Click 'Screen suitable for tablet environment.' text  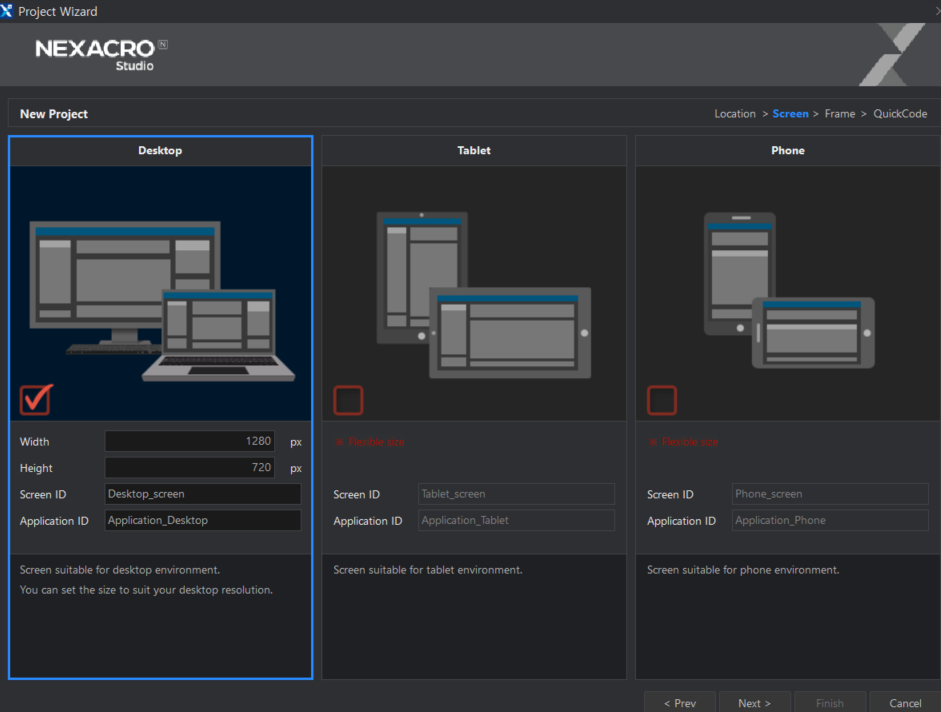[x=428, y=570]
